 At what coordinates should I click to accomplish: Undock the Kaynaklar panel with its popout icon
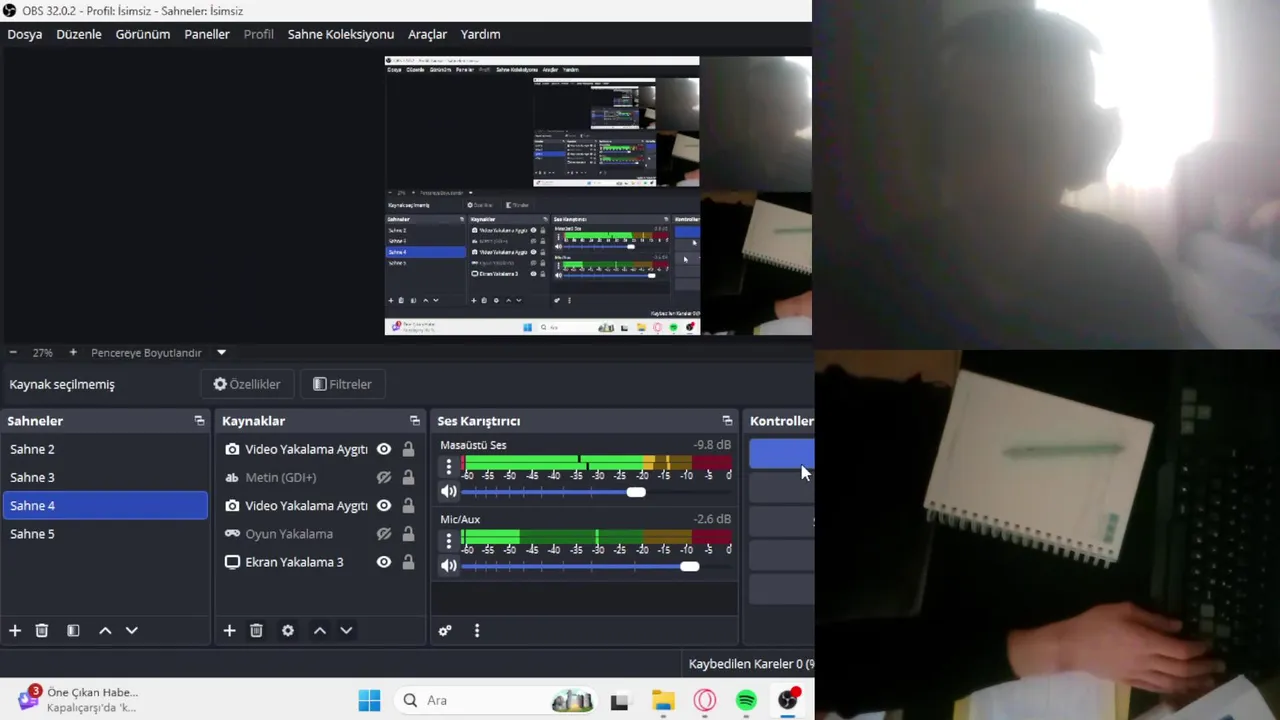click(x=415, y=421)
